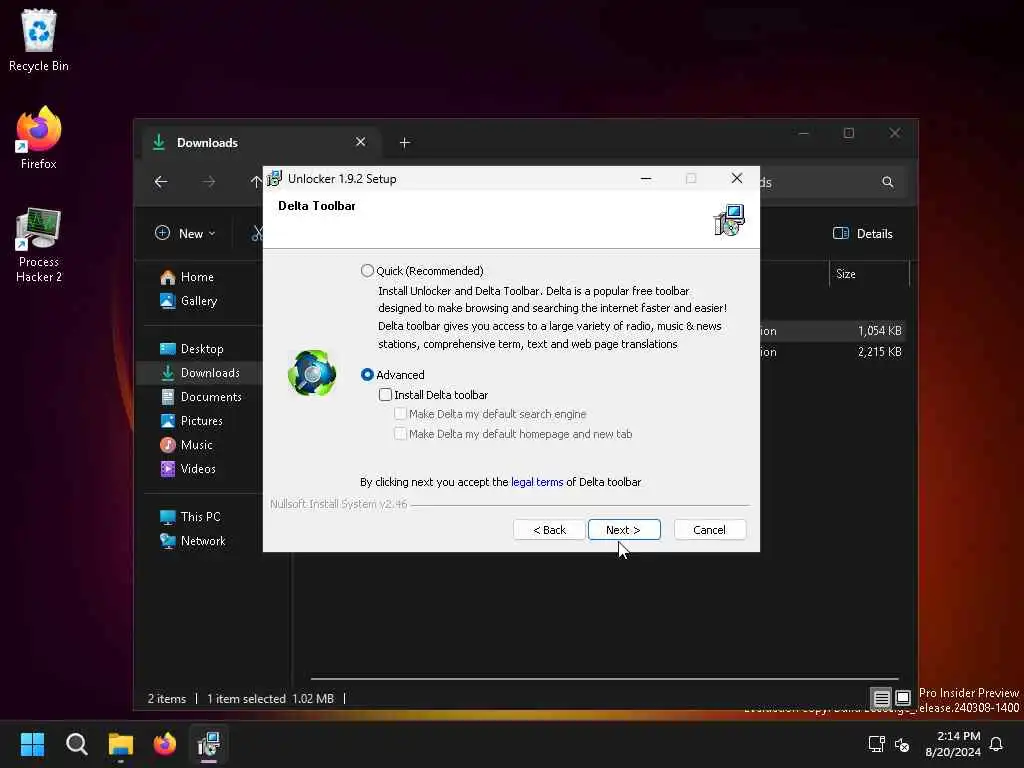Screen dimensions: 1024x768
Task: Open the Recycle Bin desktop icon
Action: (39, 40)
